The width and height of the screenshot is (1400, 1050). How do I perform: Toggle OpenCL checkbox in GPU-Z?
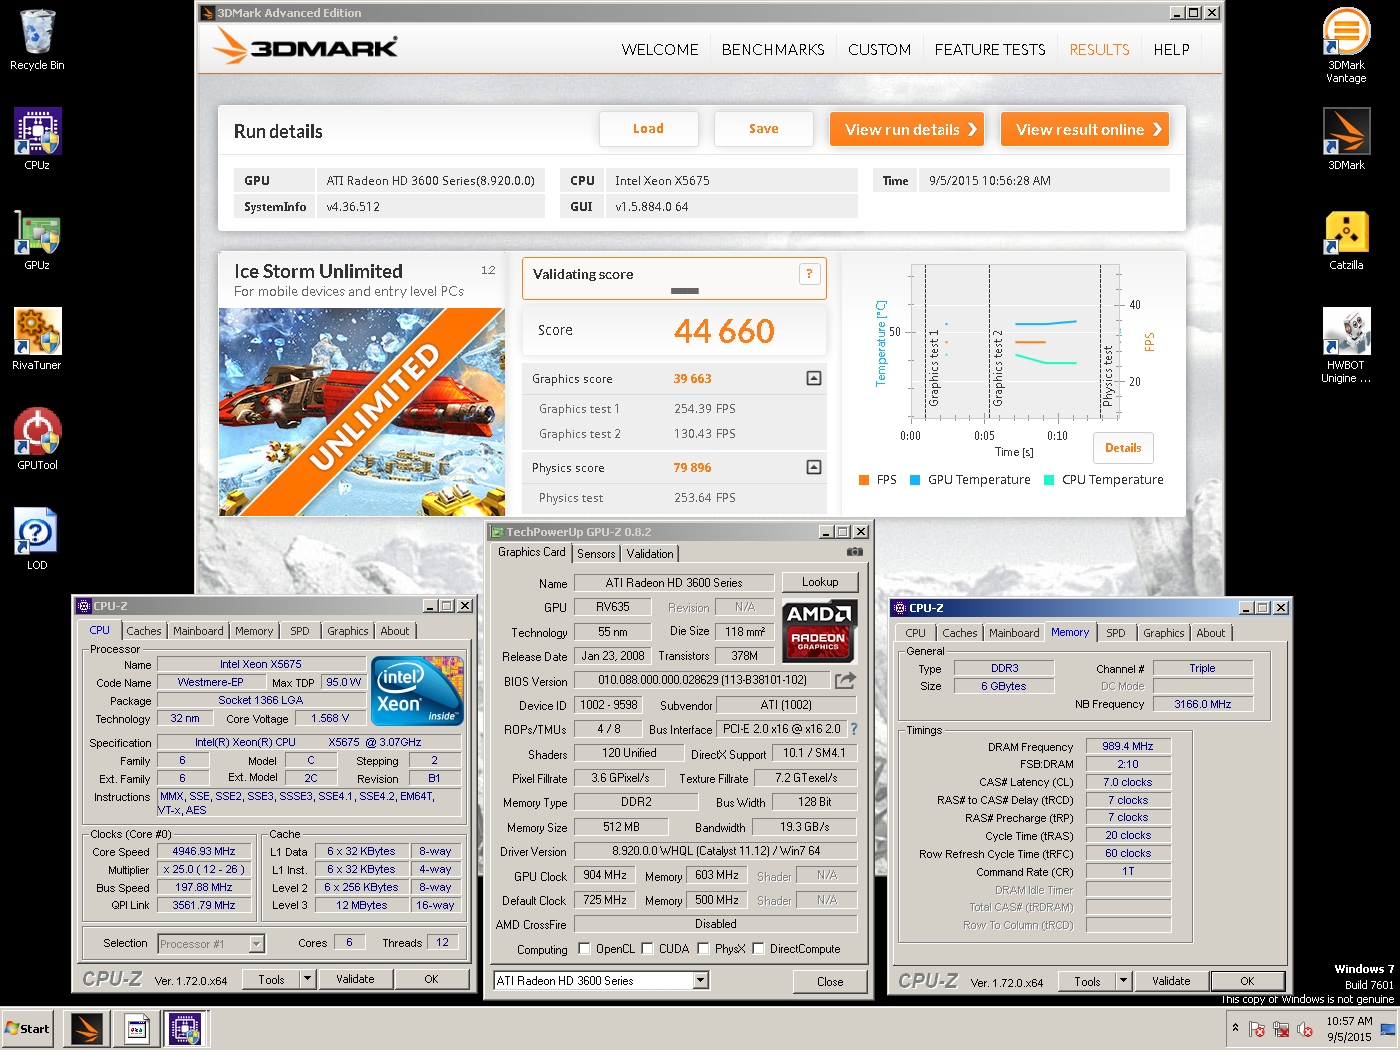[583, 949]
